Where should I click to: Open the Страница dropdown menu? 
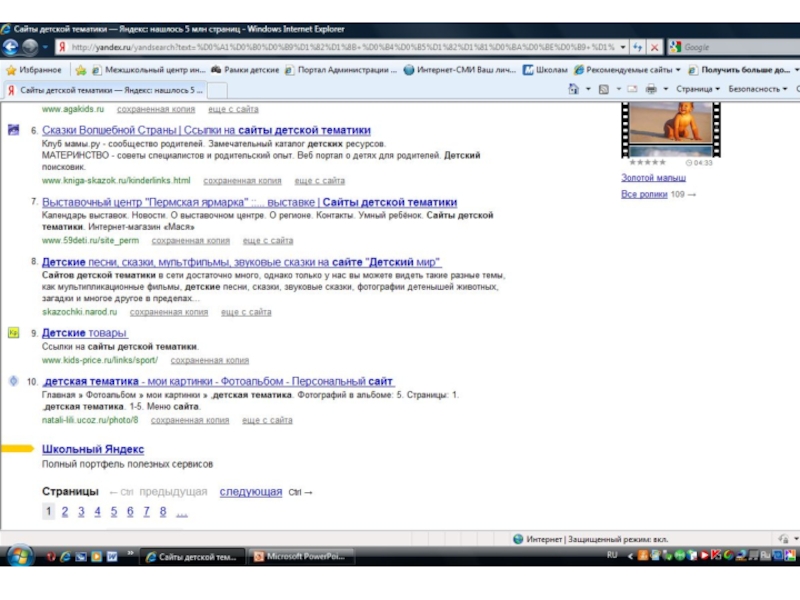click(x=697, y=89)
